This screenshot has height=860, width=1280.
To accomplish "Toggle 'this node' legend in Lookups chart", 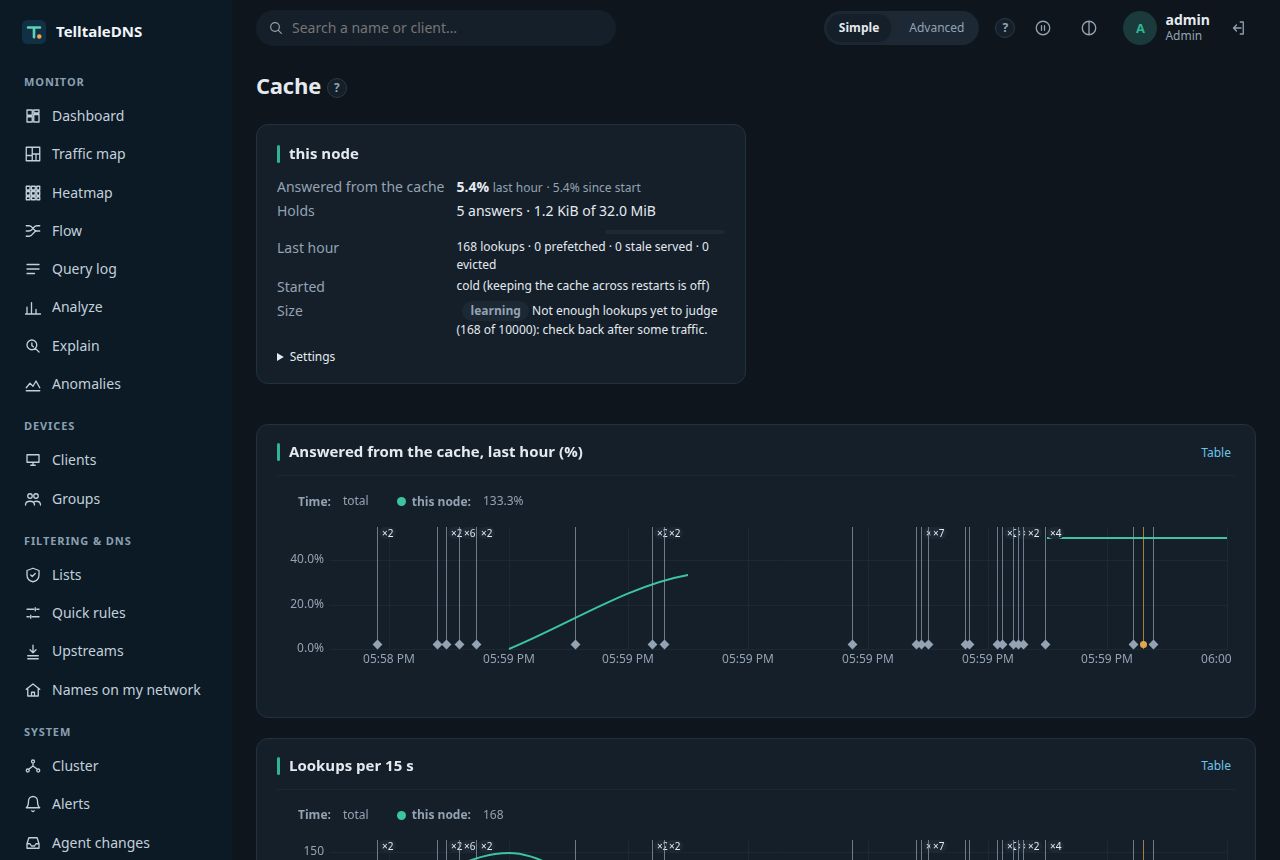I will [433, 815].
